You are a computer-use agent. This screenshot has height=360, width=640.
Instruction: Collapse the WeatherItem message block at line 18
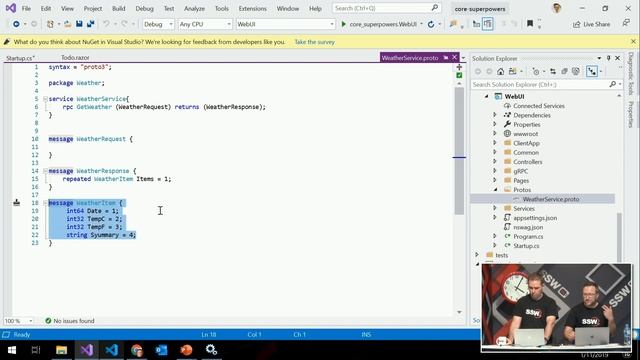pos(45,202)
